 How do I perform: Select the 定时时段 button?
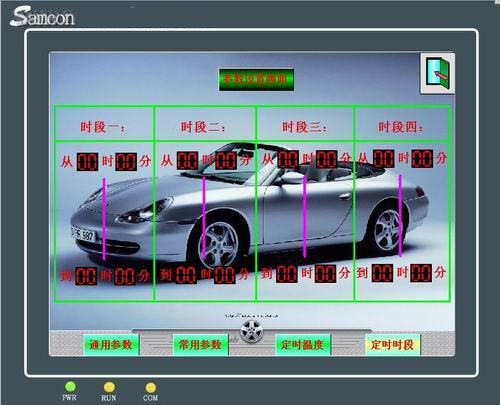[x=392, y=345]
